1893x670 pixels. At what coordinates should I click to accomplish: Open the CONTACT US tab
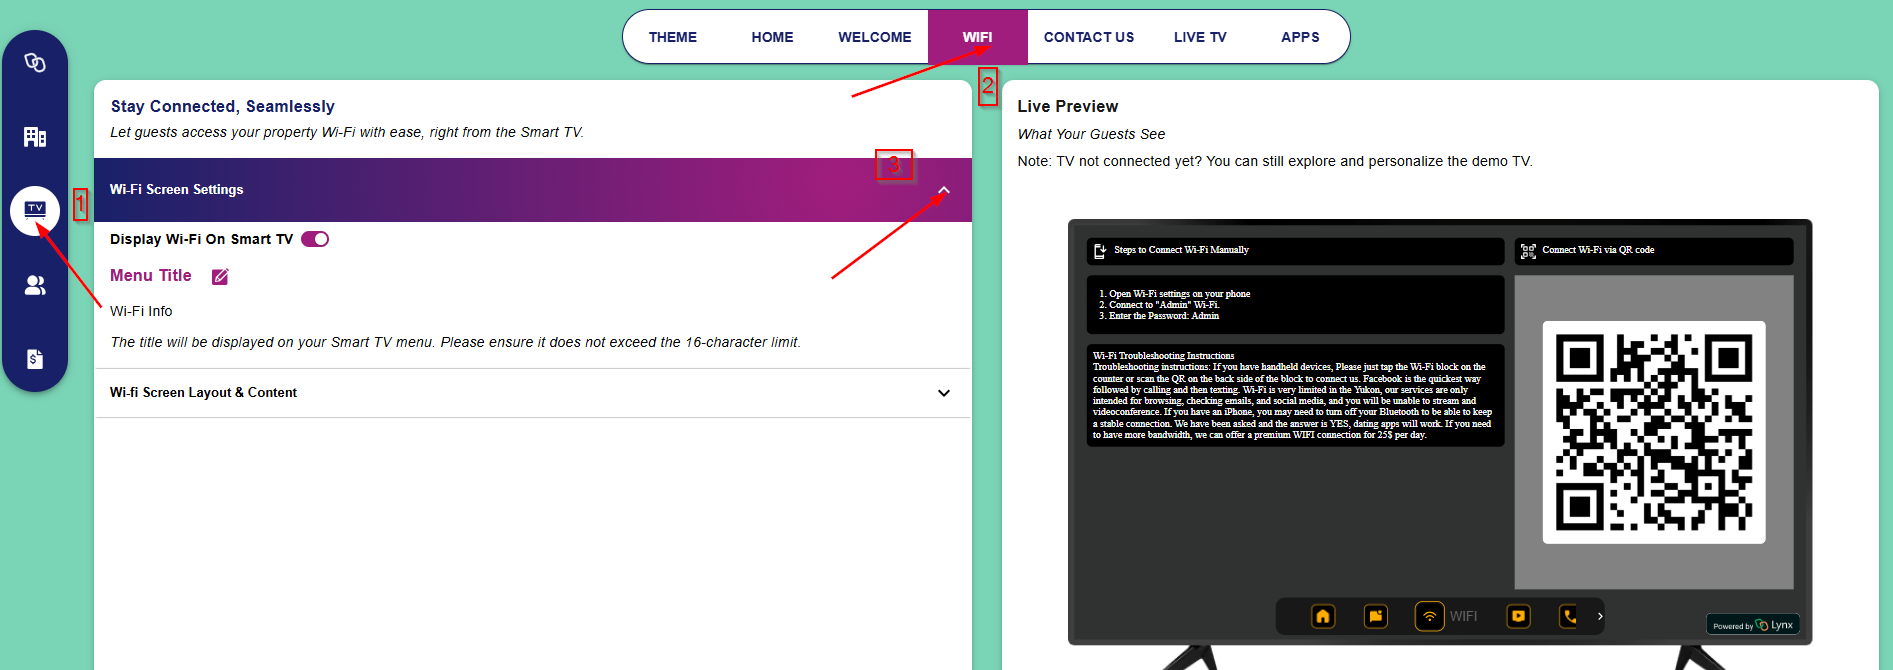(x=1089, y=37)
